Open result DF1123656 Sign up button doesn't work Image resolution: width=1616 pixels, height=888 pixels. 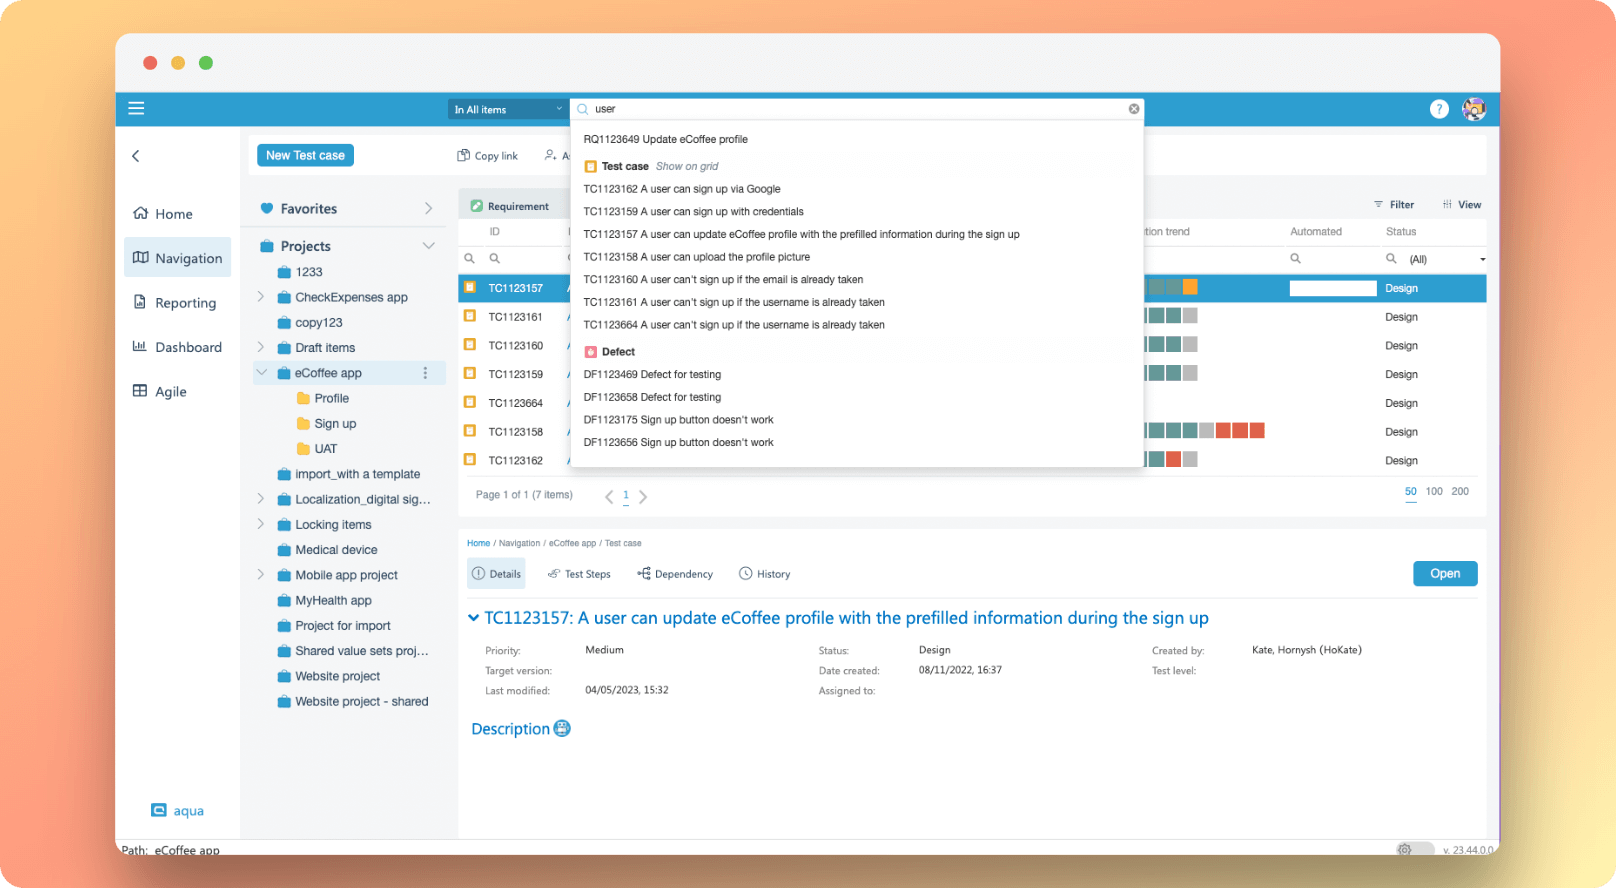678,443
